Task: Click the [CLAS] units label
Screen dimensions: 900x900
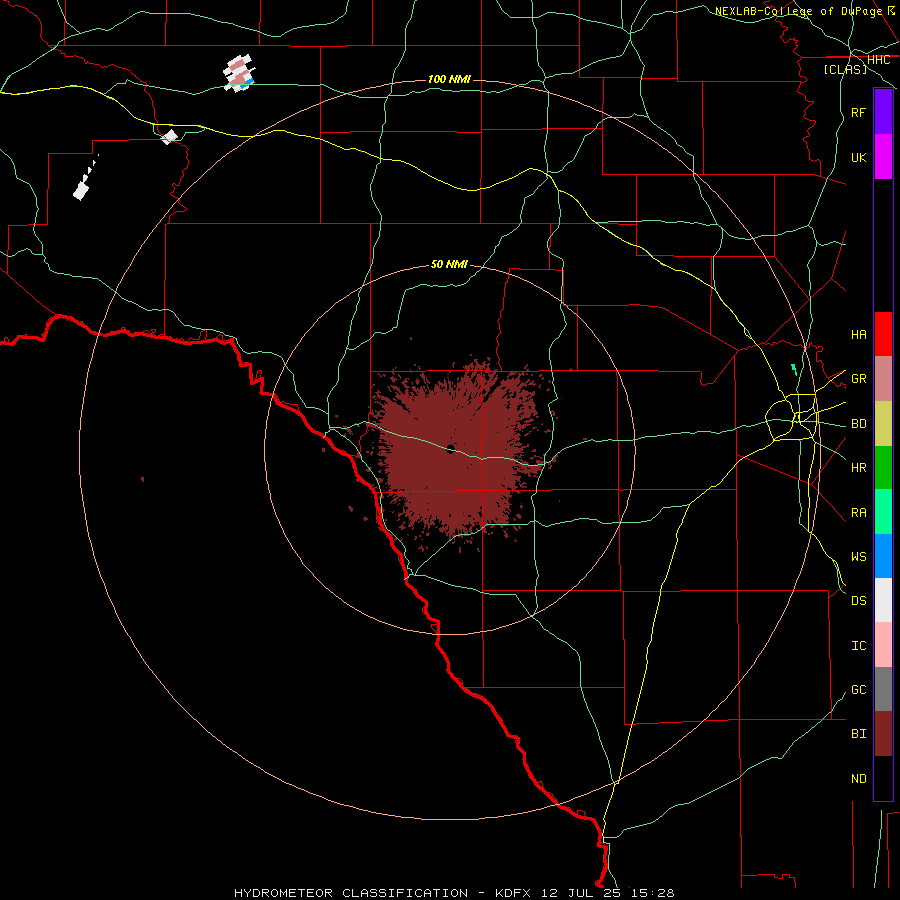Action: (845, 69)
